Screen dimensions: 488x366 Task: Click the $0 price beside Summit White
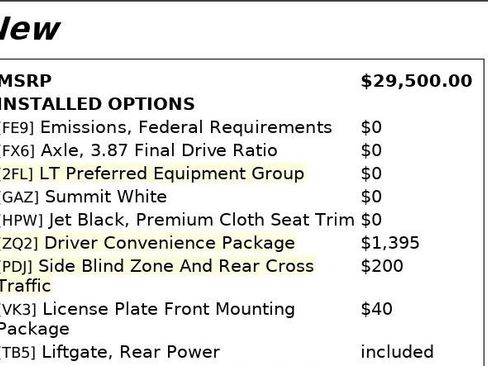(x=371, y=197)
